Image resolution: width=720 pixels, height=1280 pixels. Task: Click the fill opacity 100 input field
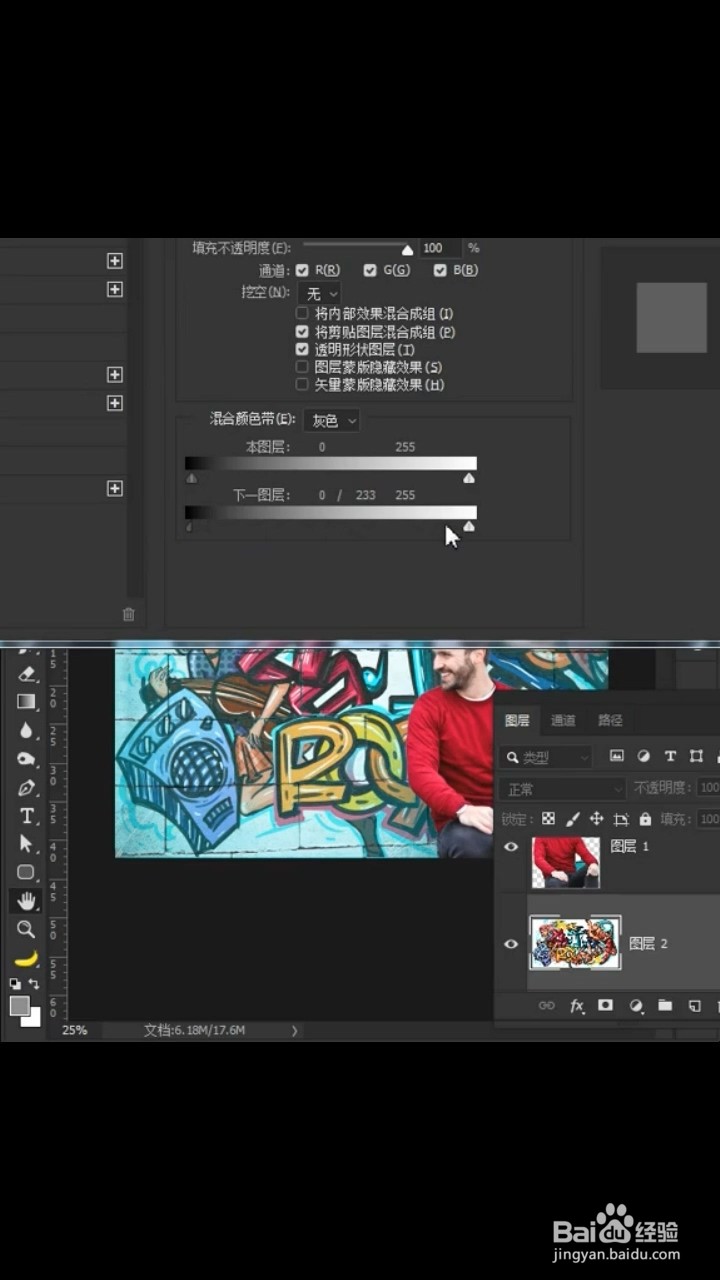click(441, 248)
